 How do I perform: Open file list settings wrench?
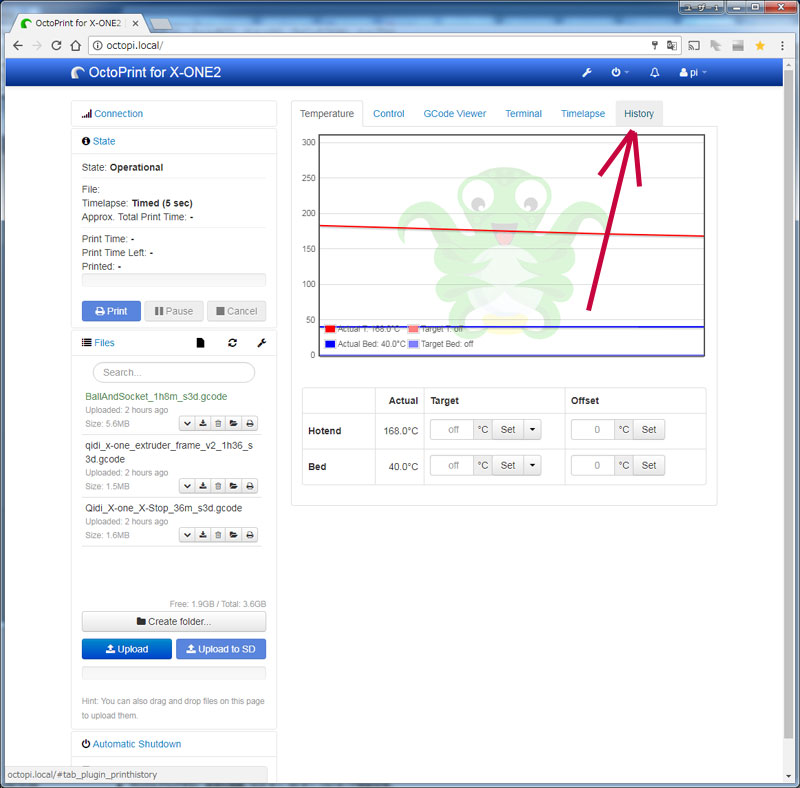[262, 343]
